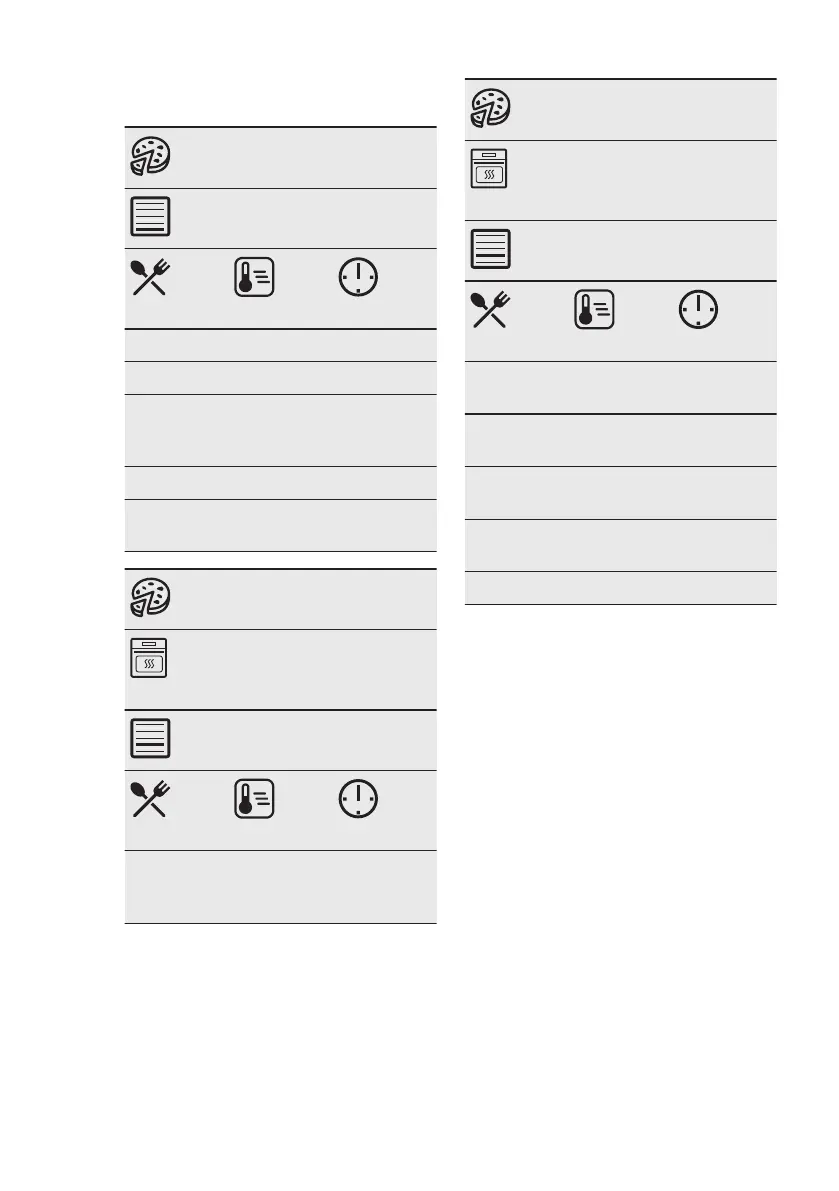Click the pizza icon in bottom-left table

(x=150, y=597)
